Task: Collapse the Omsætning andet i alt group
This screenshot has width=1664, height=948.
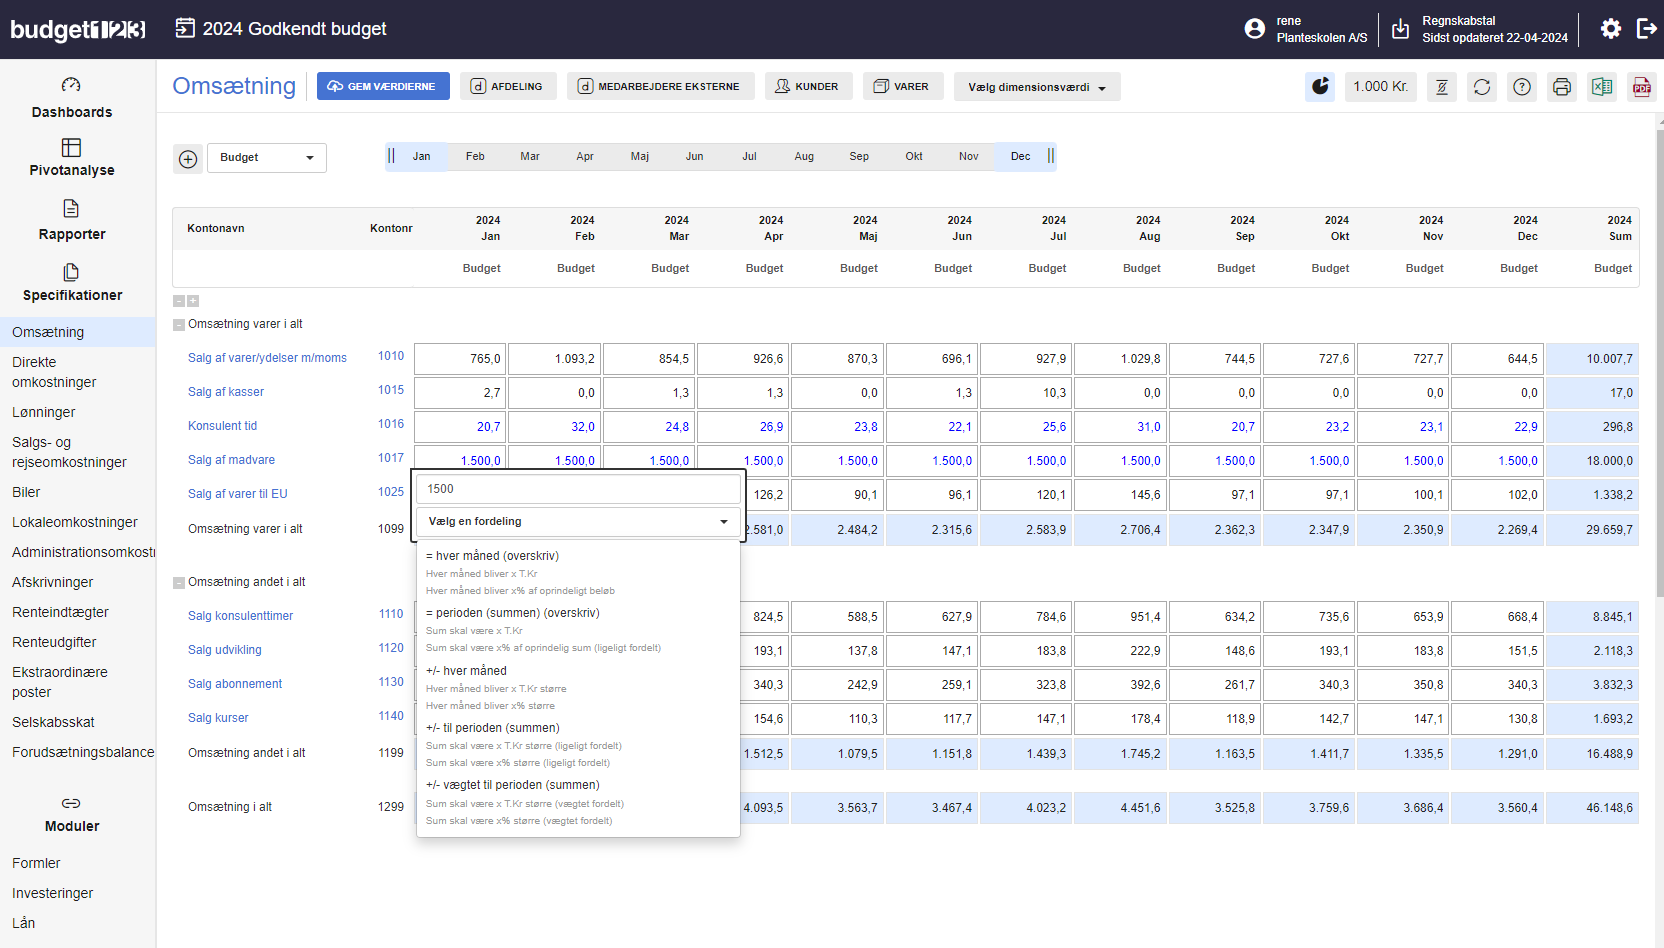Action: coord(179,583)
